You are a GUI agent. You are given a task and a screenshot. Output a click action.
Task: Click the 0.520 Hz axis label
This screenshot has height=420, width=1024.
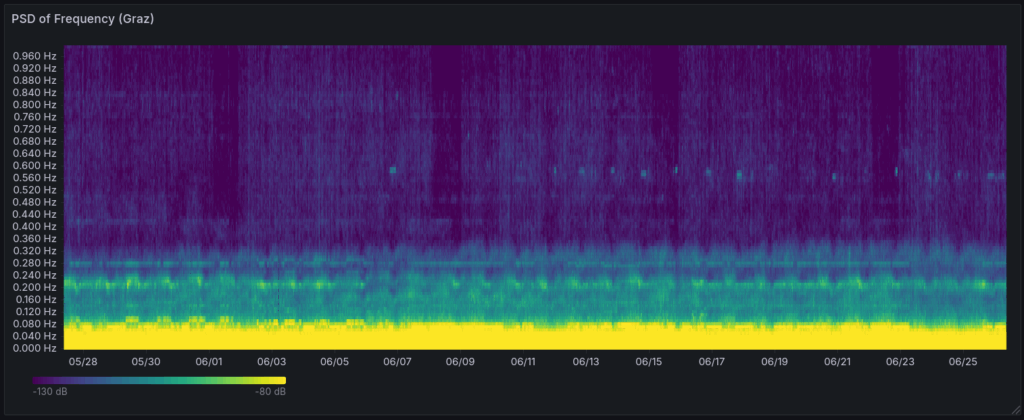pyautogui.click(x=35, y=190)
